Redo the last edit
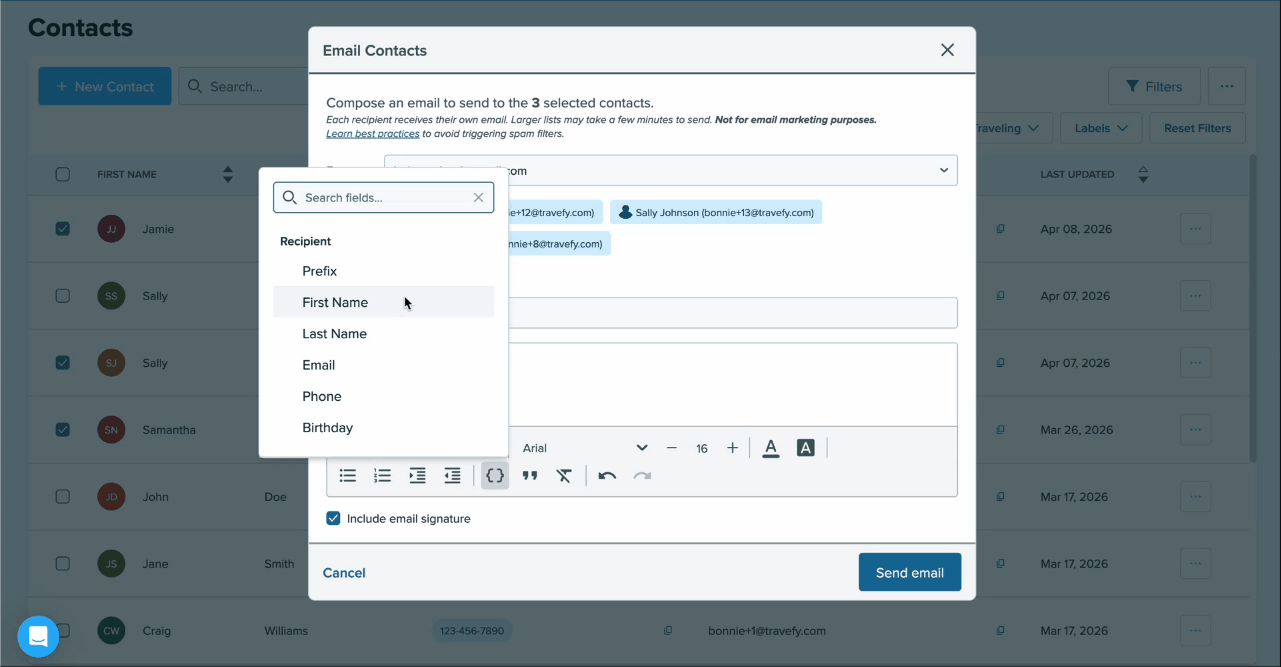 tap(642, 476)
